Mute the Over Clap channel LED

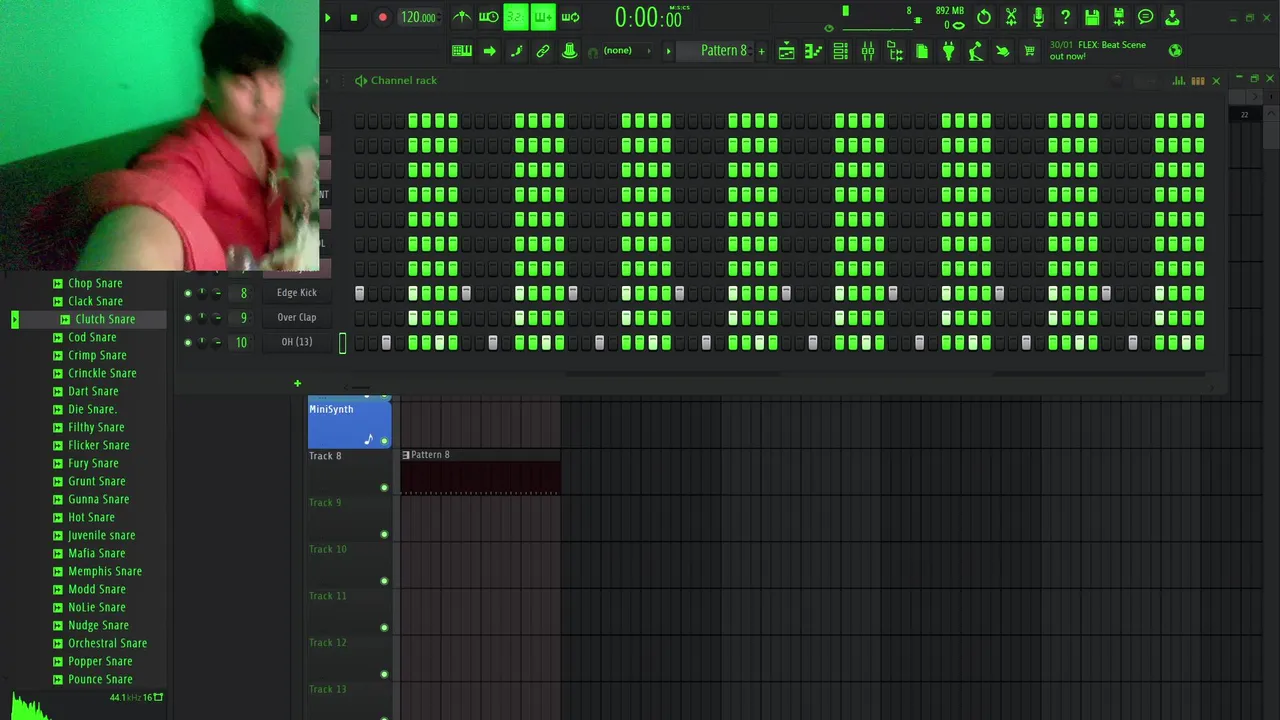(x=188, y=317)
